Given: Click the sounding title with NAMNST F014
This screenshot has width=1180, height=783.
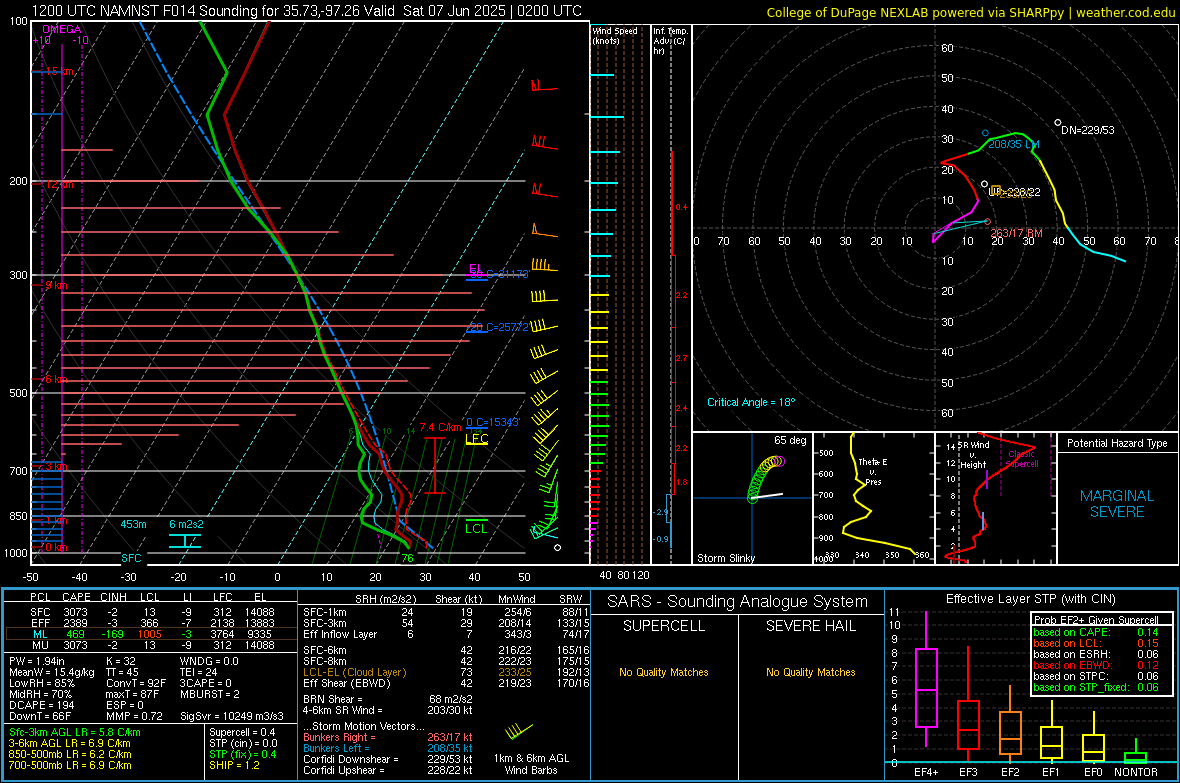Looking at the screenshot, I should 307,11.
